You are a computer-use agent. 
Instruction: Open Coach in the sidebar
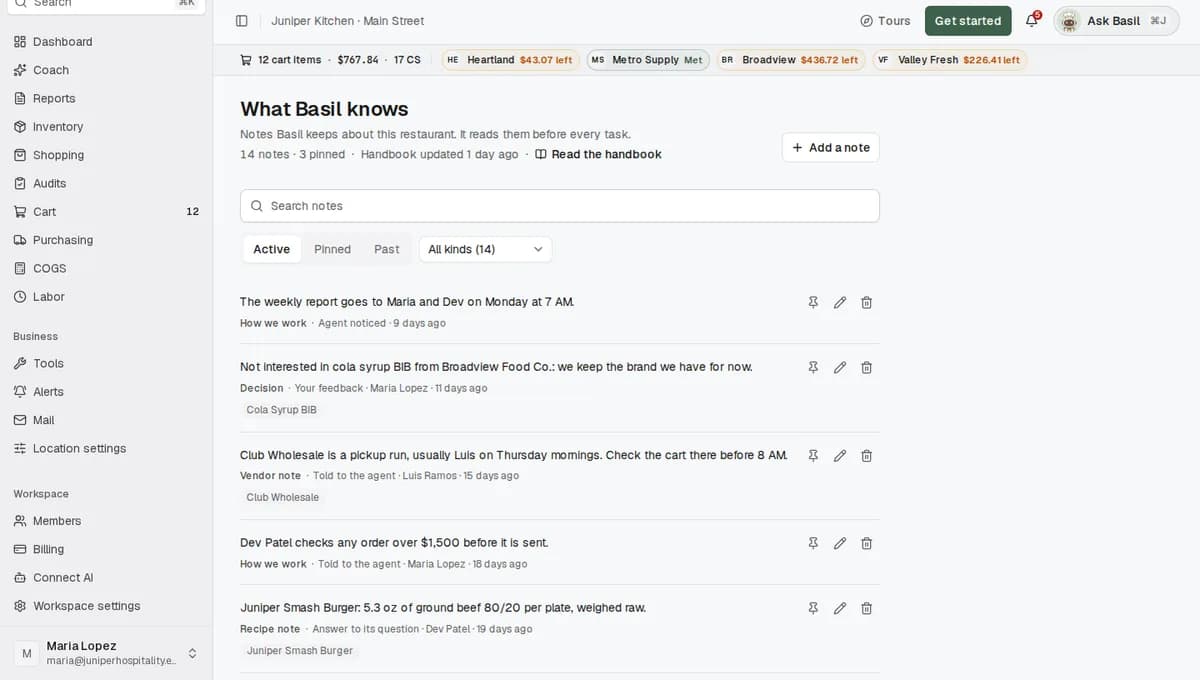[x=106, y=70]
